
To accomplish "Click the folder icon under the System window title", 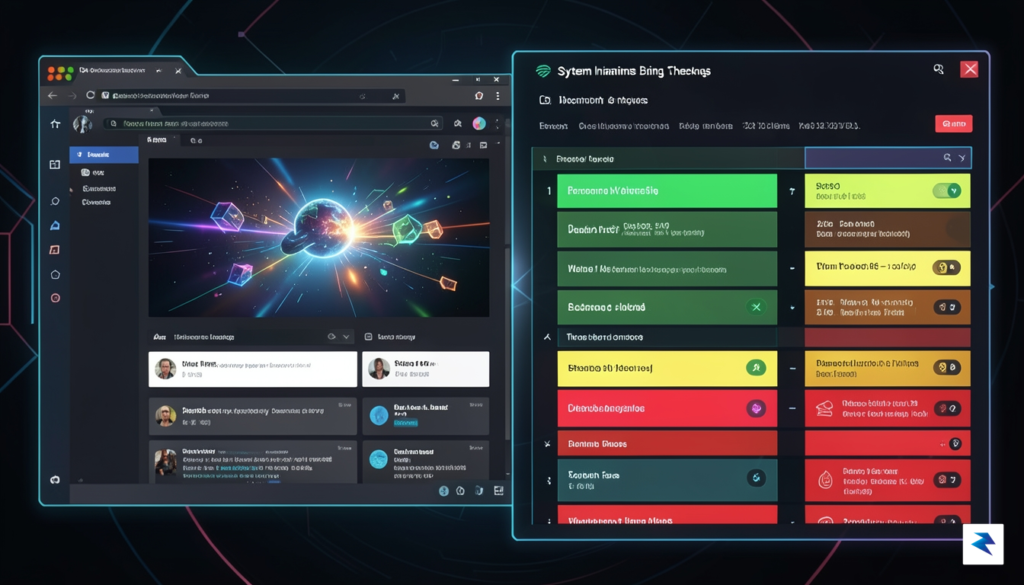I will 545,101.
